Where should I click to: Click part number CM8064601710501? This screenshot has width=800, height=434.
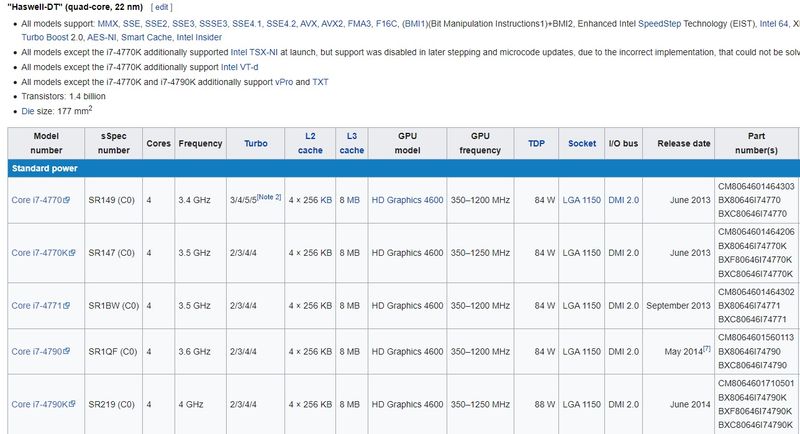pos(756,383)
